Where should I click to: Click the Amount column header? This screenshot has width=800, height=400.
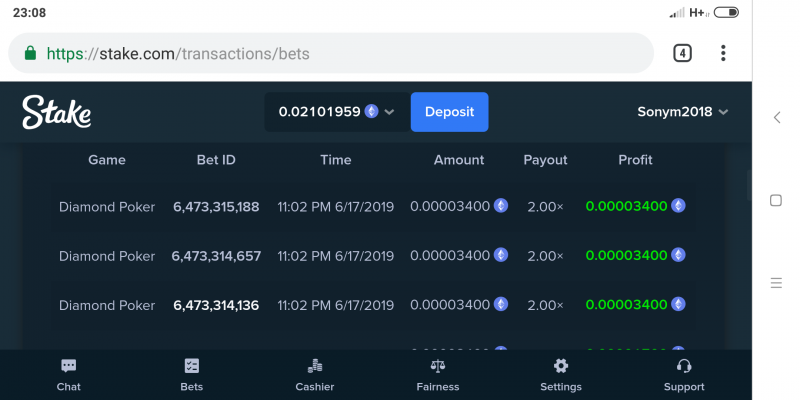[459, 160]
